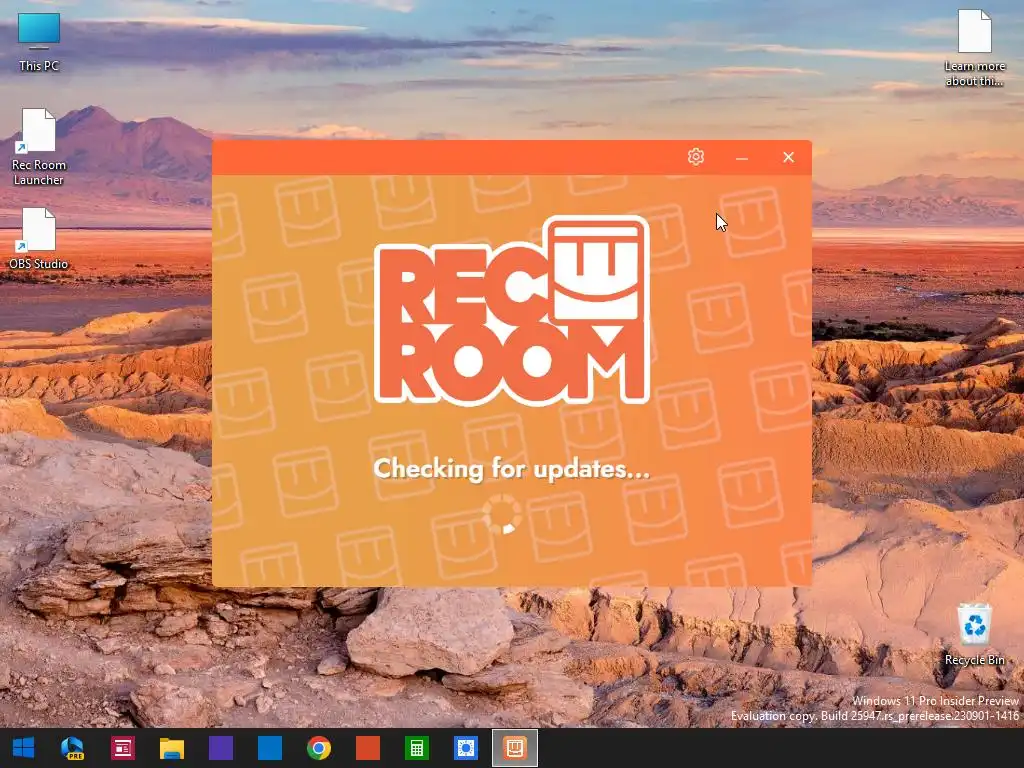Open Edge PRE browser from taskbar
This screenshot has height=768, width=1024.
(x=72, y=748)
